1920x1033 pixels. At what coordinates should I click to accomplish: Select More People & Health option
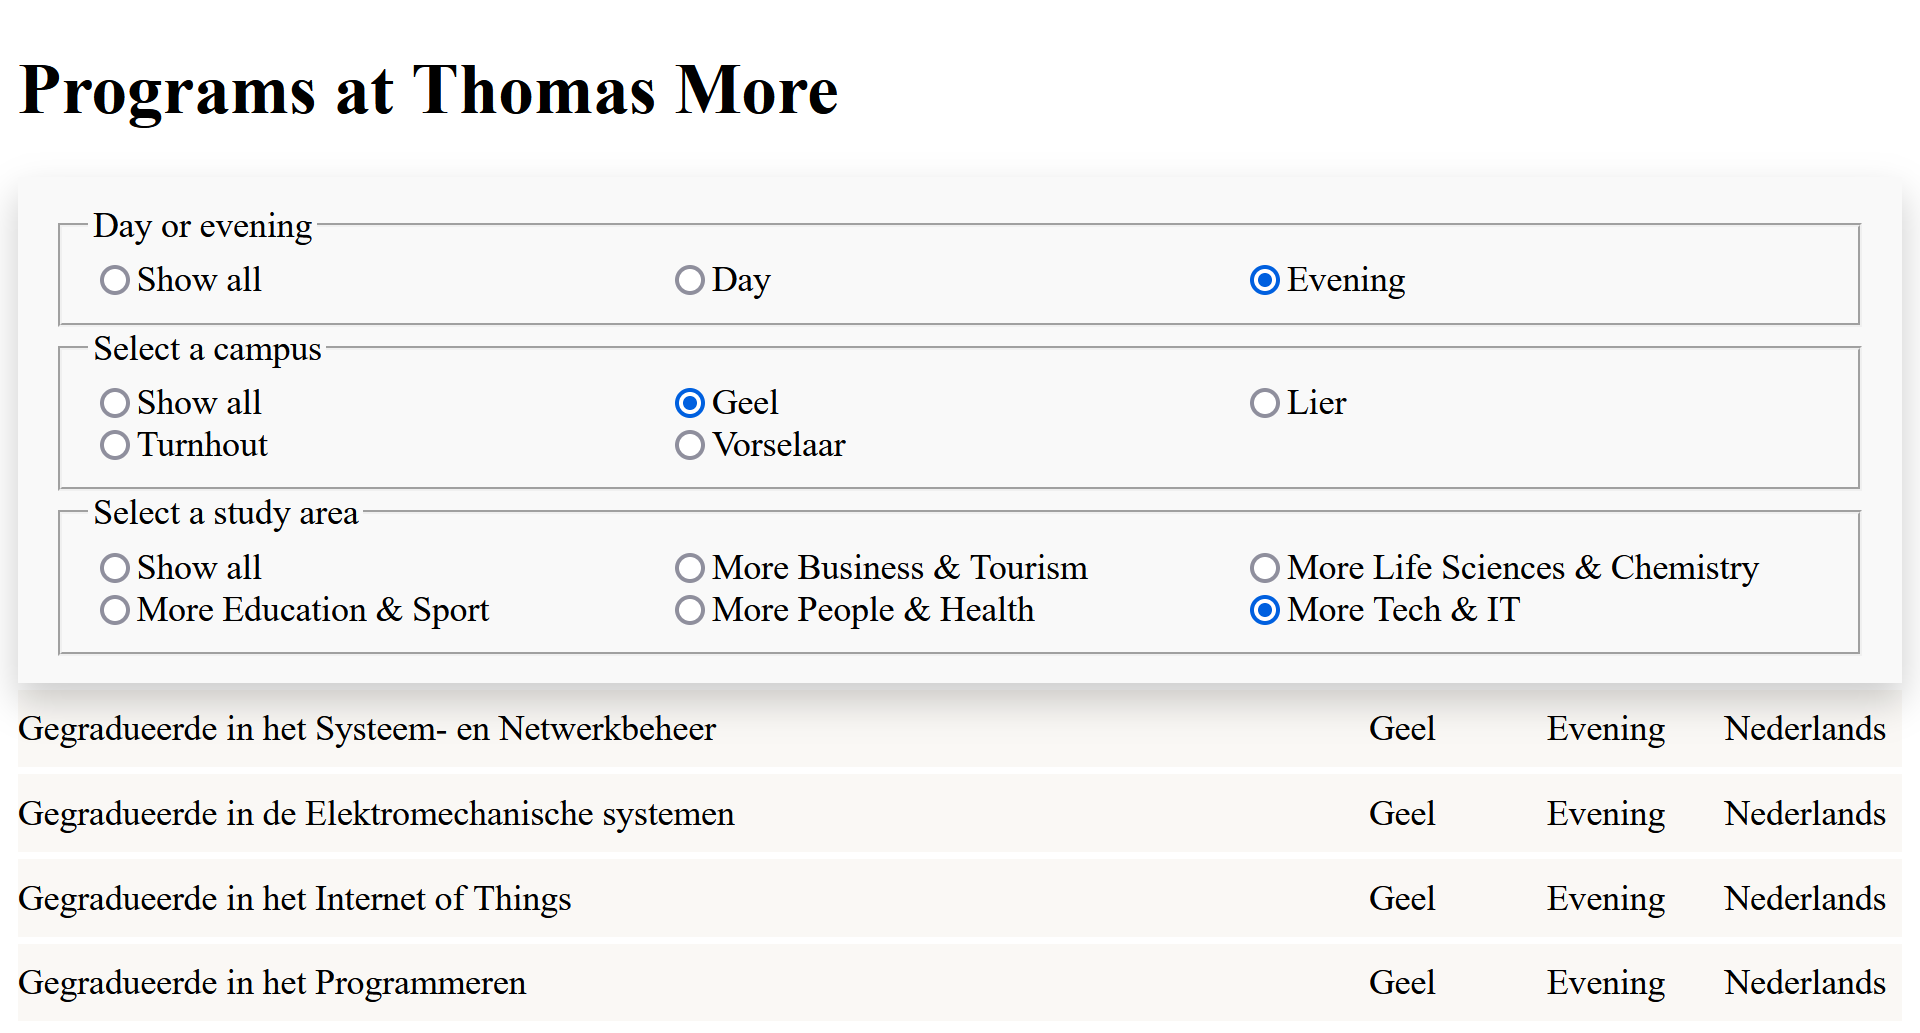[690, 610]
